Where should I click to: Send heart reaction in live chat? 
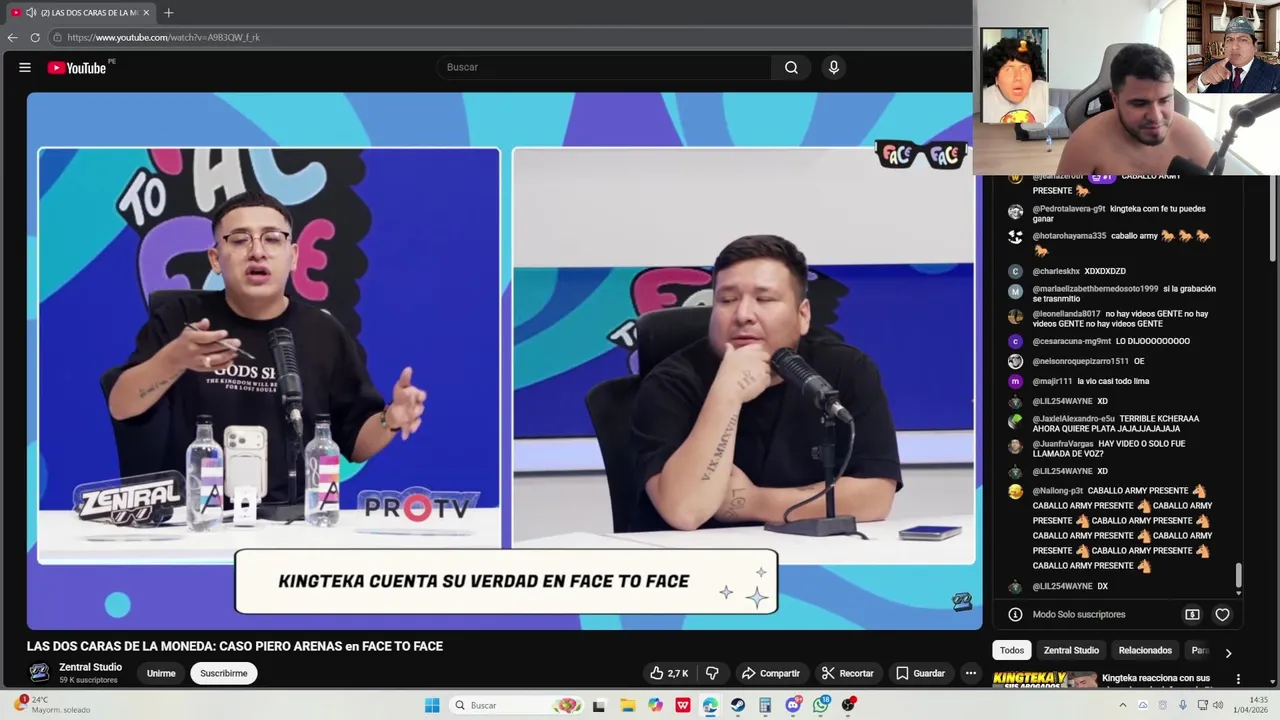point(1222,614)
